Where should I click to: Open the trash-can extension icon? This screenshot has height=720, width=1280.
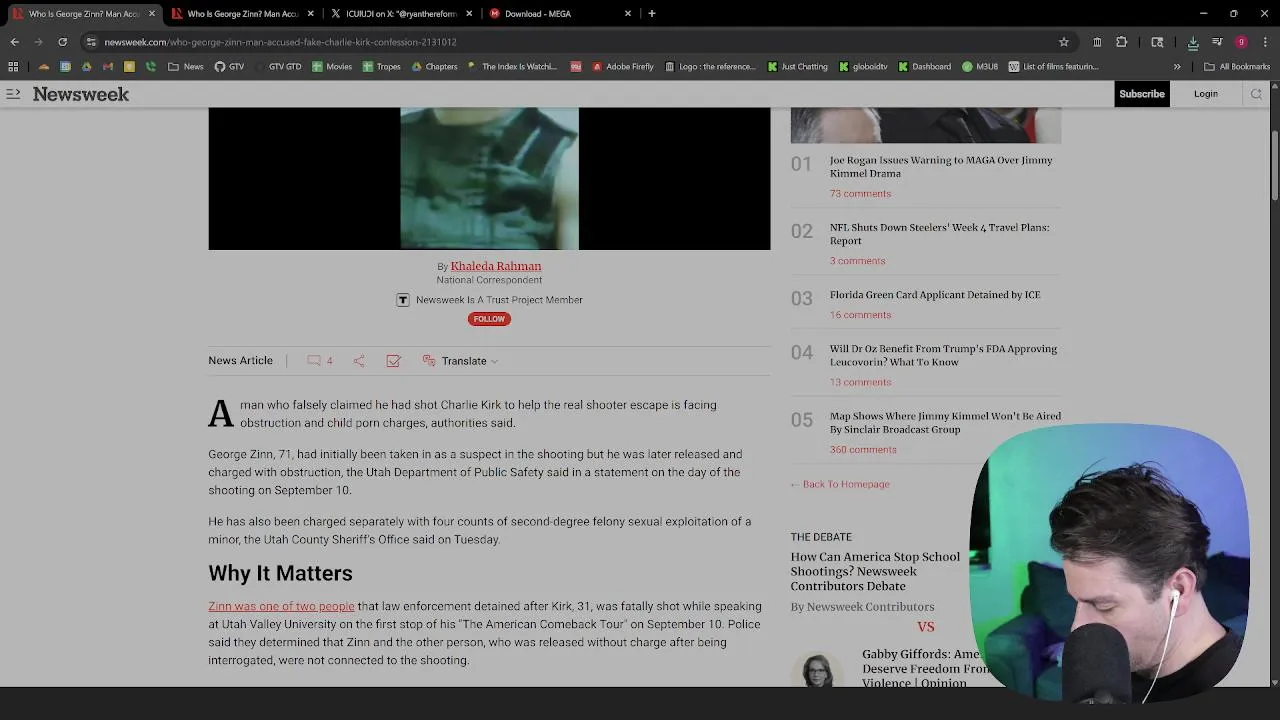pos(1097,42)
